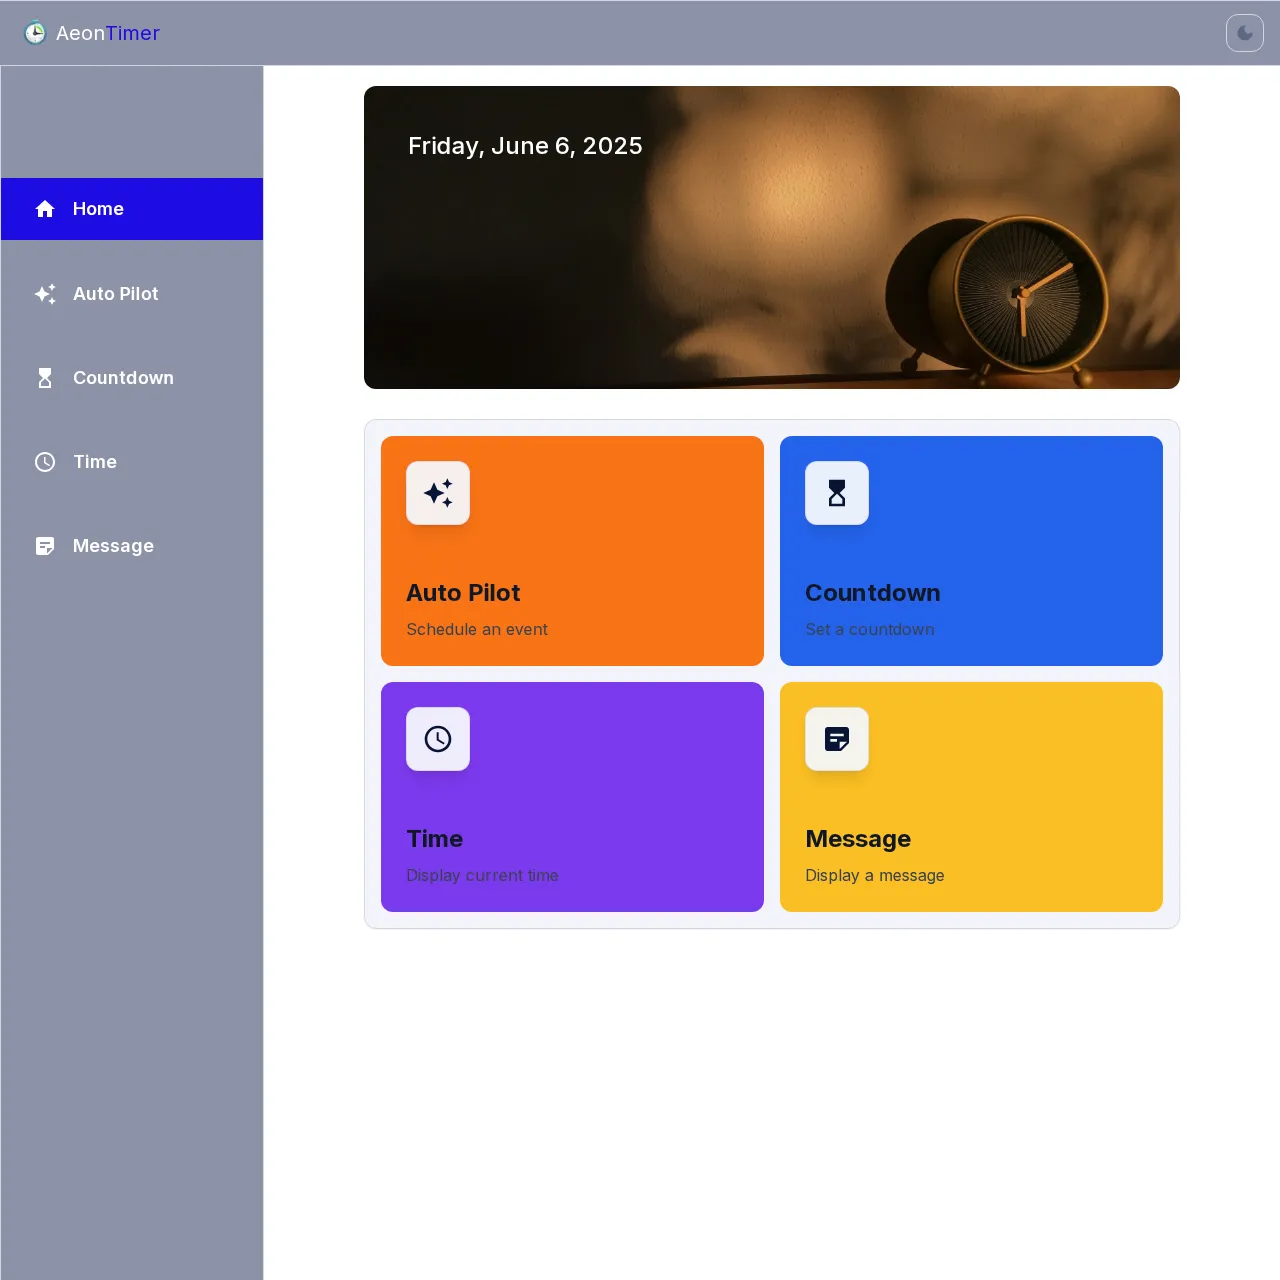
Task: Click the Countdown hourglass sidebar icon
Action: click(45, 378)
